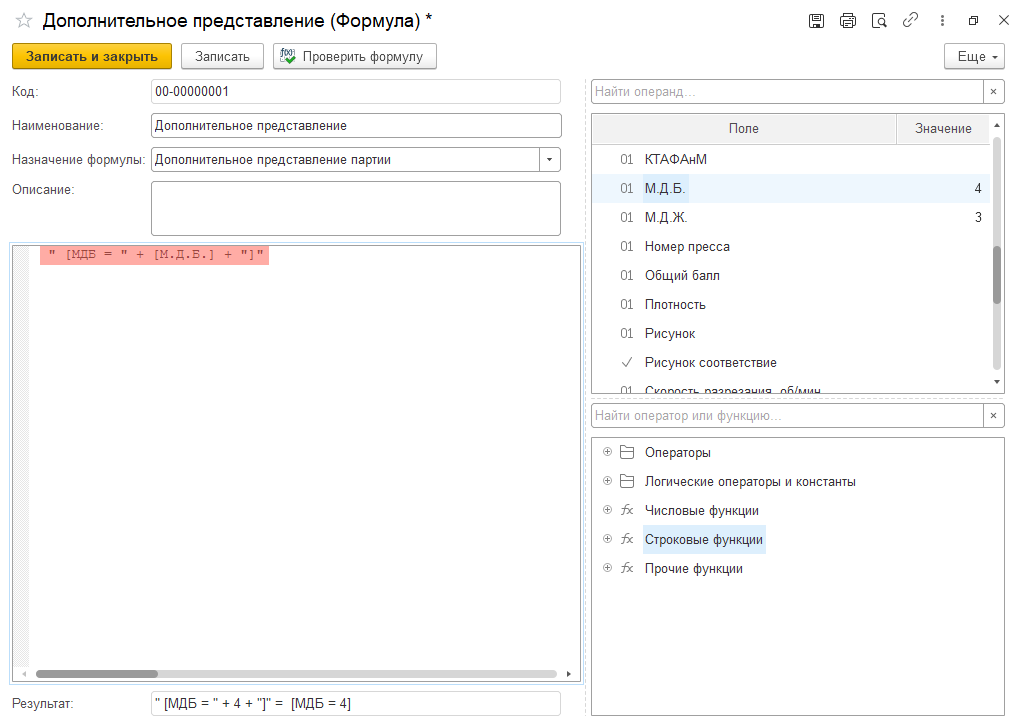This screenshot has height=728, width=1024.
Task: Click the printer icon in header
Action: [848, 21]
